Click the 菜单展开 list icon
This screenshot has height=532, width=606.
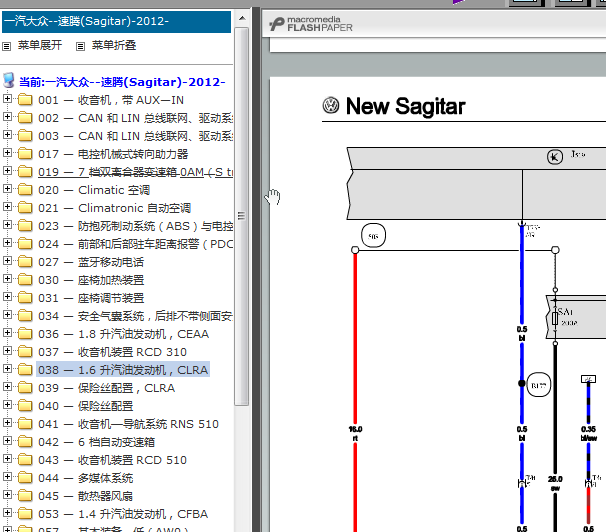click(x=6, y=47)
